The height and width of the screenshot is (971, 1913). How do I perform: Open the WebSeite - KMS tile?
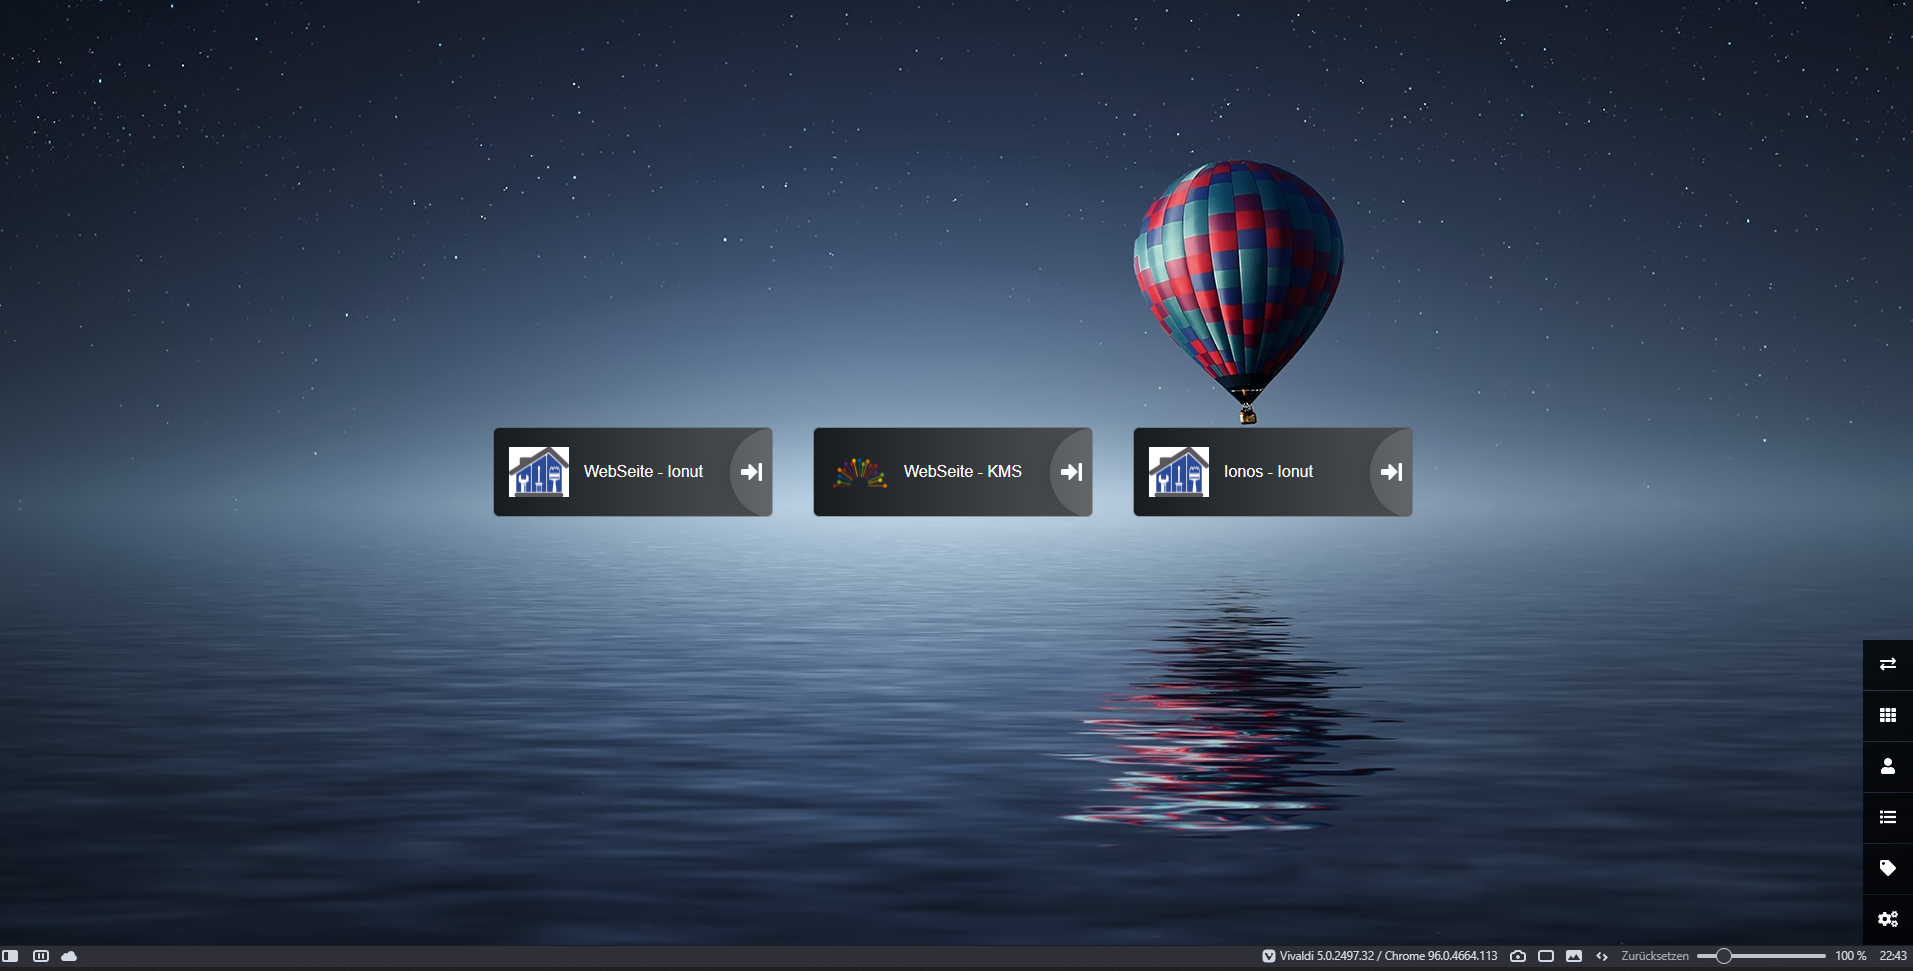coord(953,472)
